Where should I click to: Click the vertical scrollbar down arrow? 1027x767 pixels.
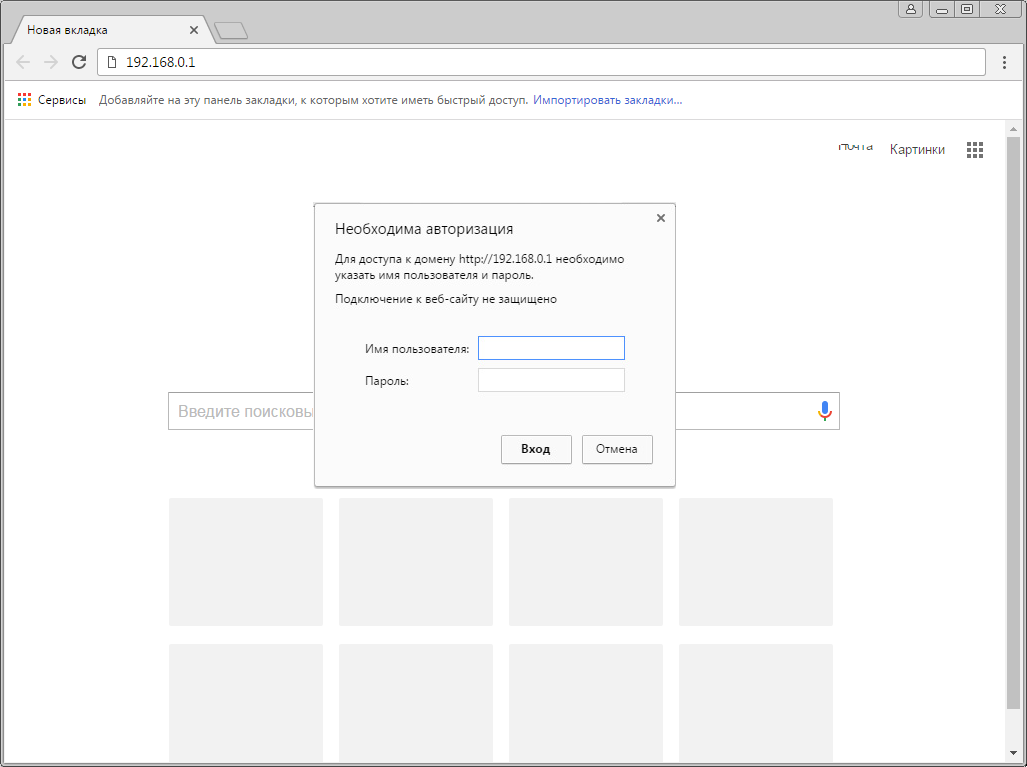tap(1013, 751)
